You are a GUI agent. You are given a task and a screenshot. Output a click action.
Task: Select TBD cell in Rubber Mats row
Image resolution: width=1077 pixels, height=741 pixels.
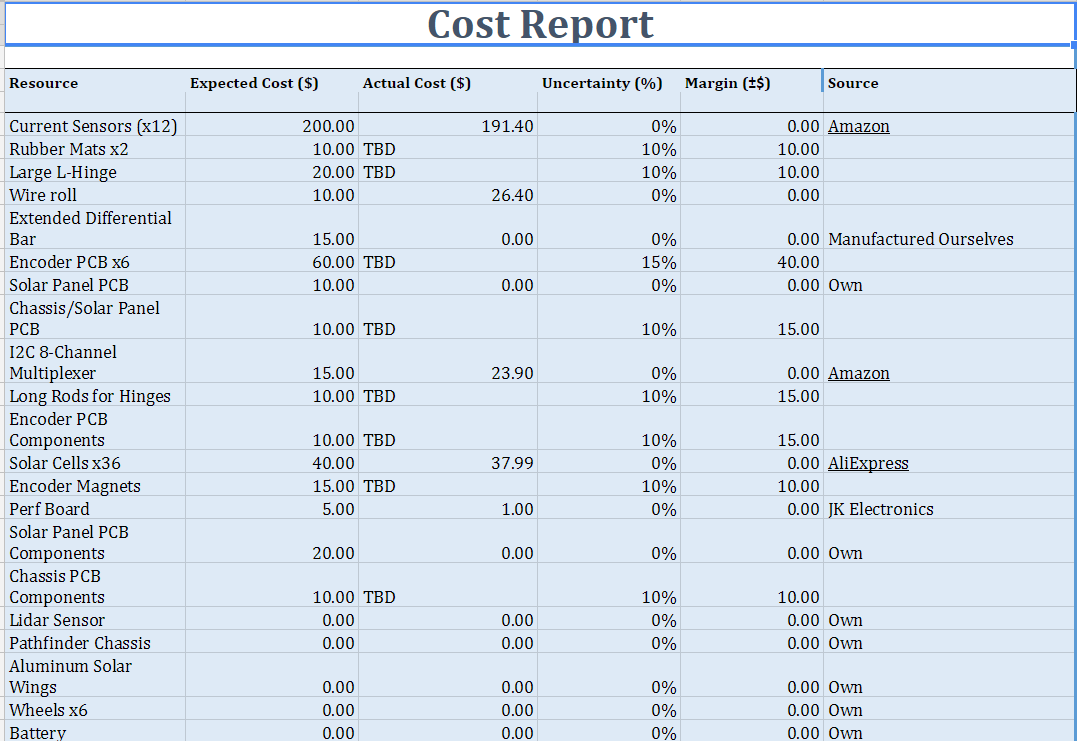coord(448,149)
